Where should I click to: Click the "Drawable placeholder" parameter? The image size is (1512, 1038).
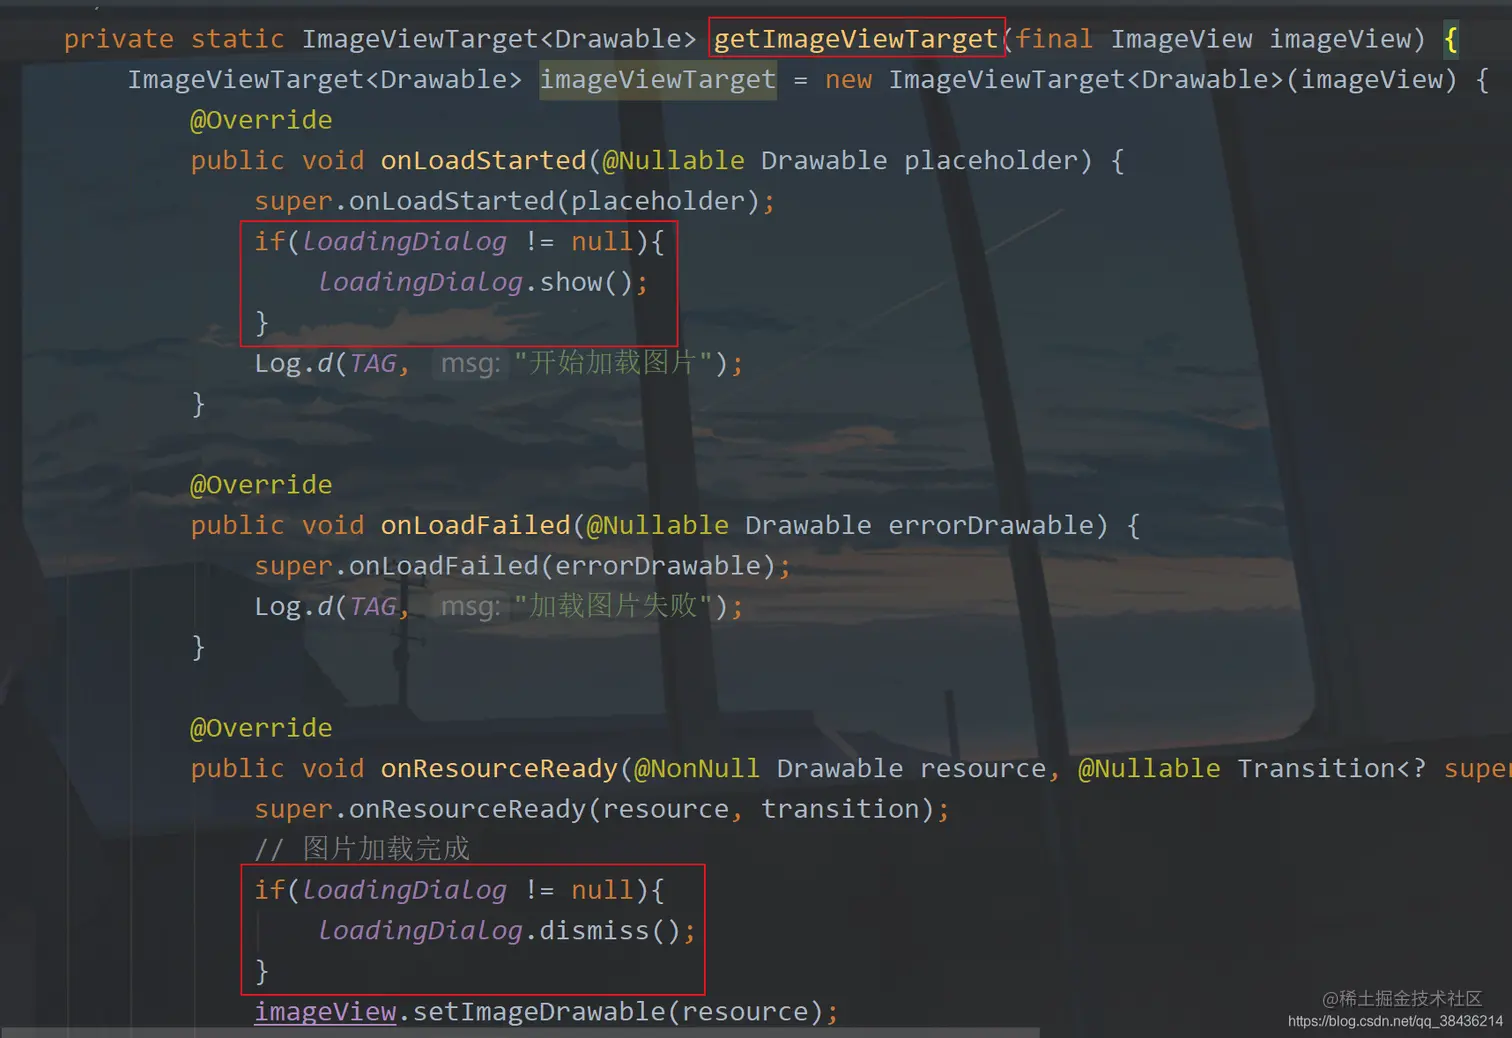919,161
